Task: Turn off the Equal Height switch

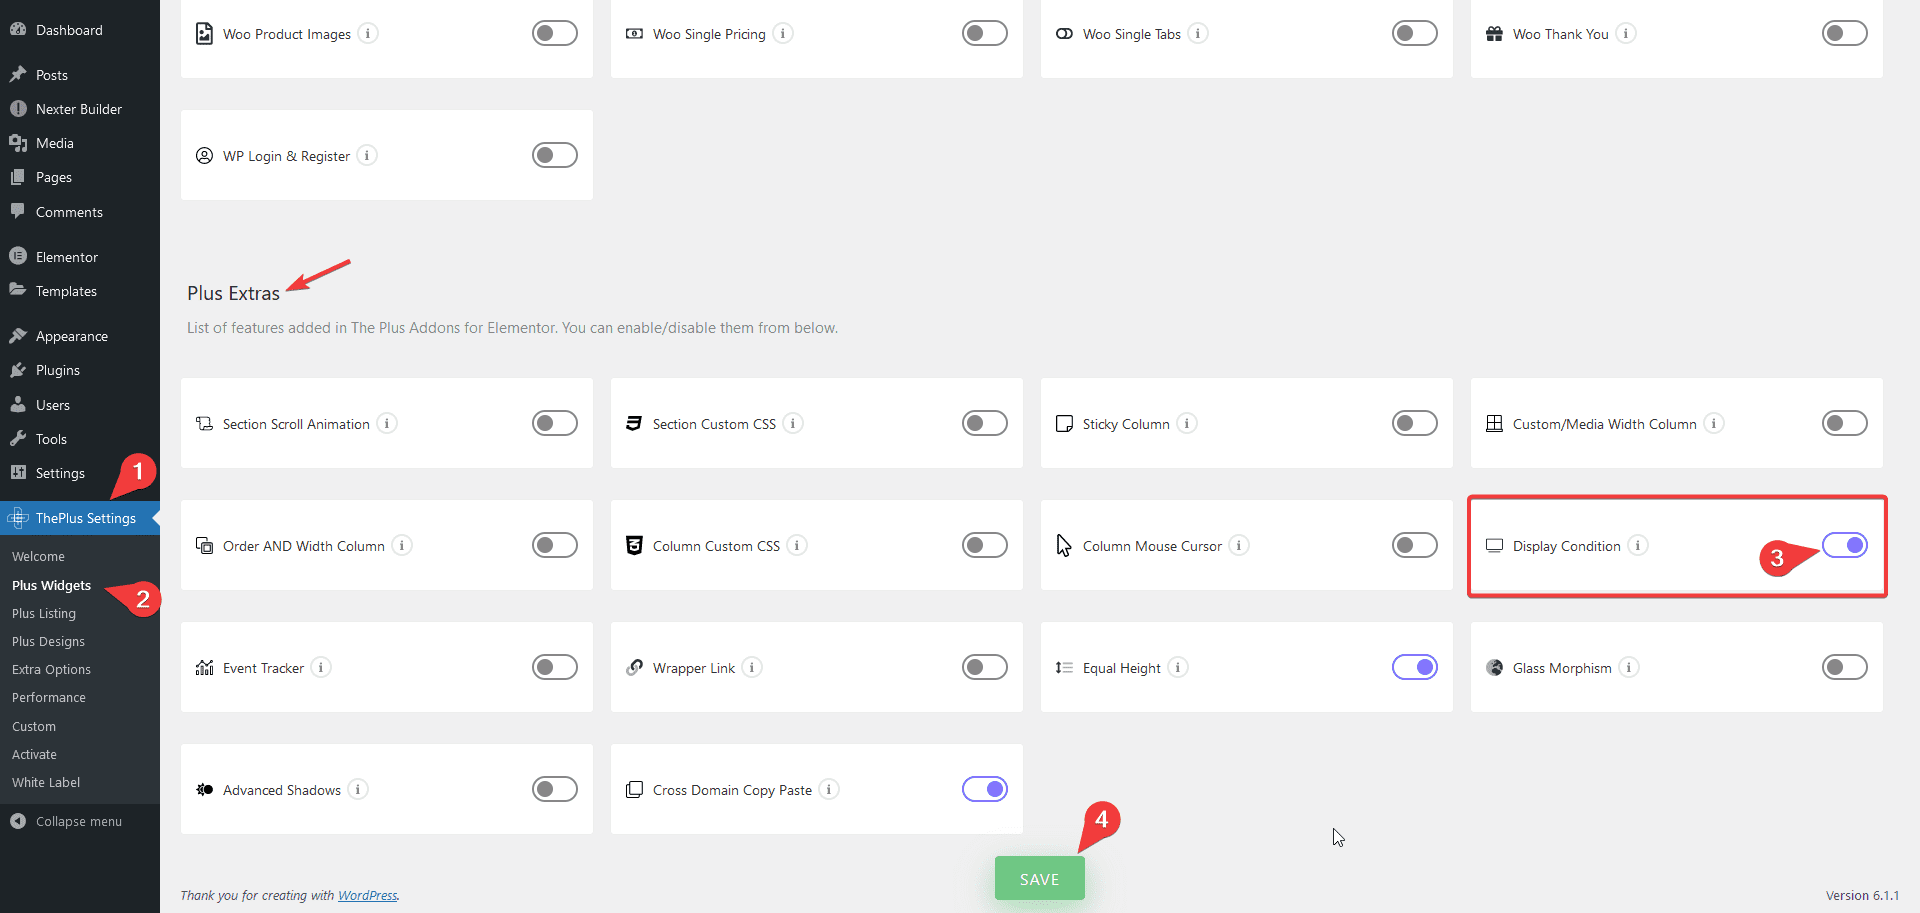Action: 1414,667
